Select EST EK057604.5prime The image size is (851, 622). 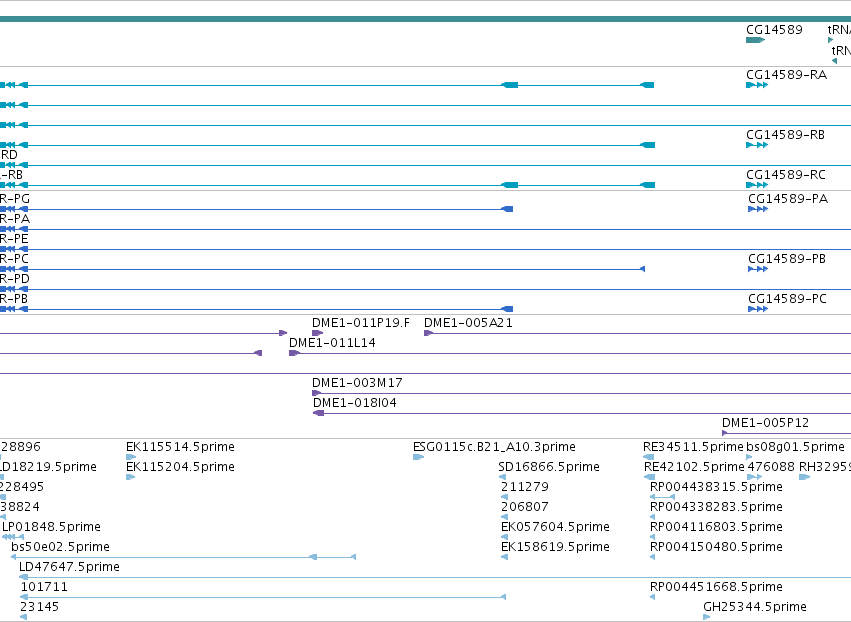(x=555, y=527)
